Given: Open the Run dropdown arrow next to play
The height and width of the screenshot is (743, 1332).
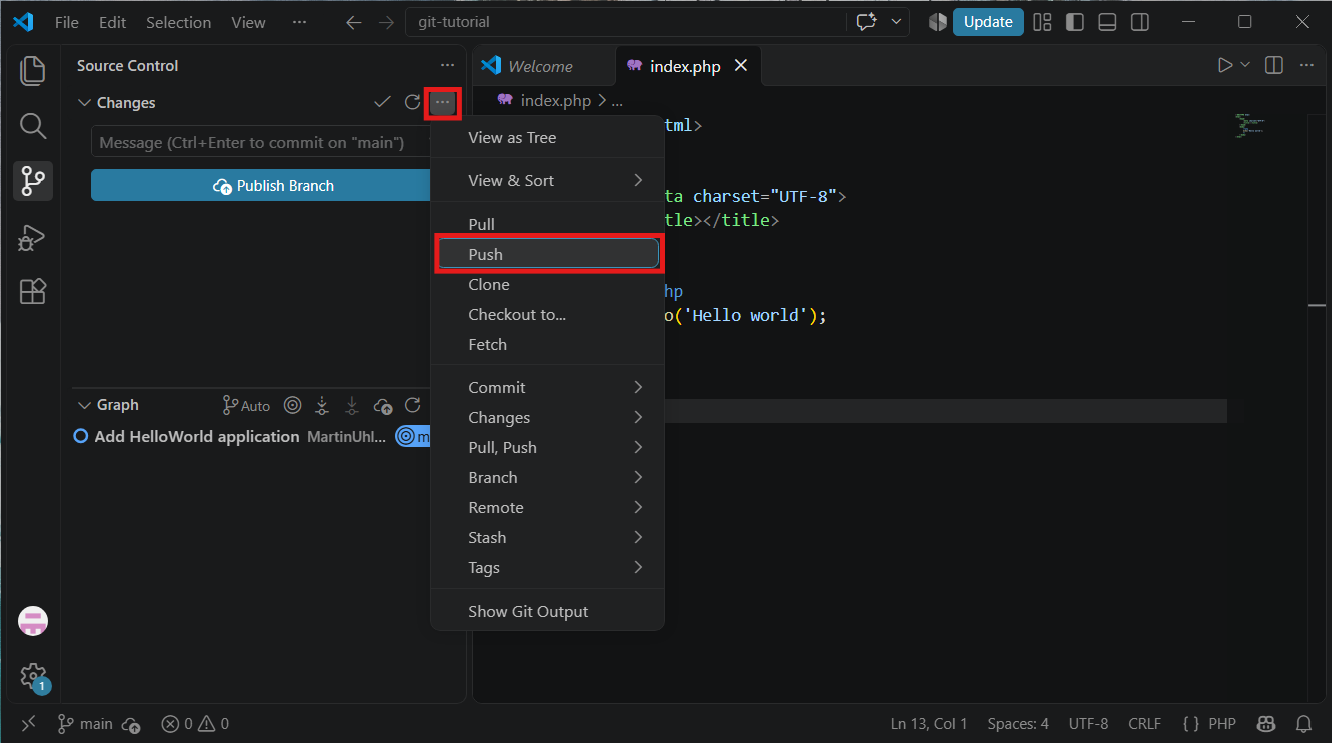Looking at the screenshot, I should pos(1245,65).
